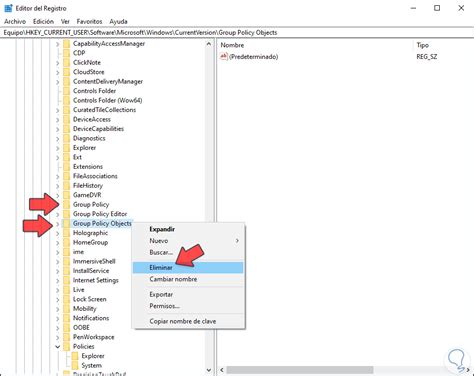Choose Eliminar in the context menu

pyautogui.click(x=188, y=267)
